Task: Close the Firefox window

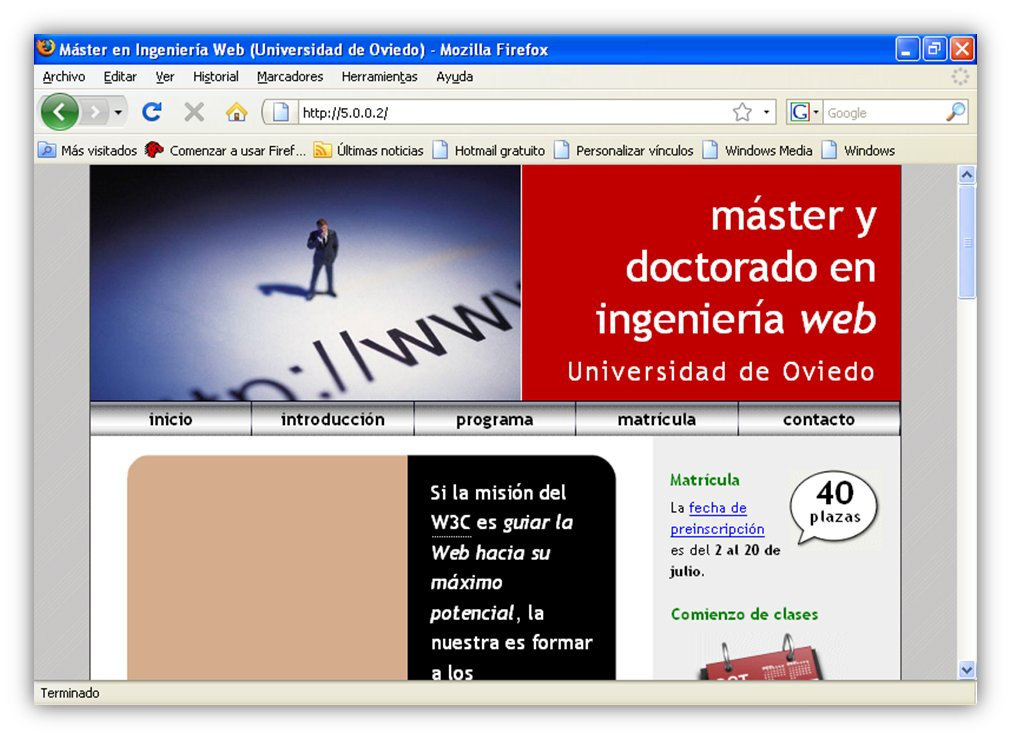Action: tap(962, 49)
